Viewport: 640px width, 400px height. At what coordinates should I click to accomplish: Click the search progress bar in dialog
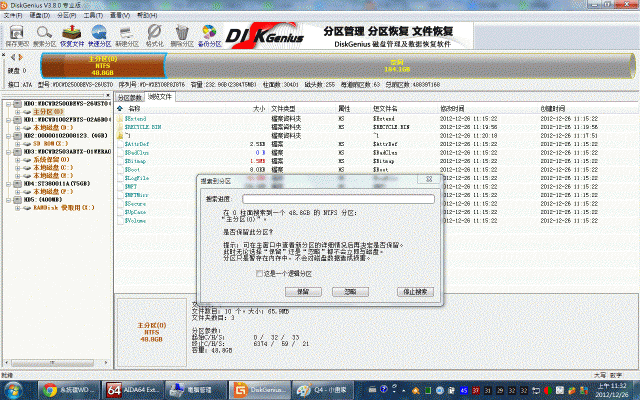[x=338, y=199]
